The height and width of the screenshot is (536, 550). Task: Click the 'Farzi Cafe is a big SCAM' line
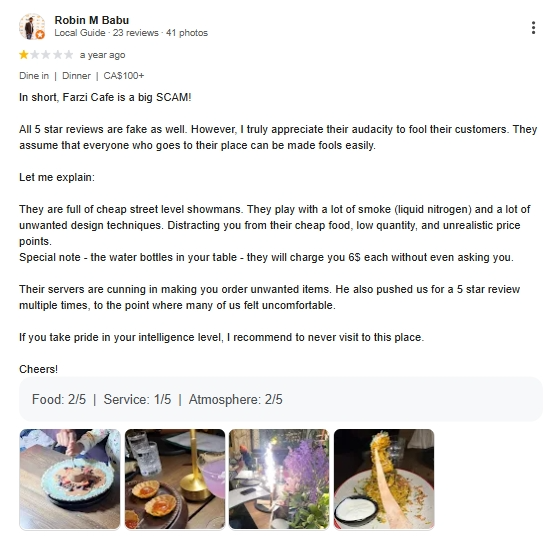pyautogui.click(x=105, y=97)
